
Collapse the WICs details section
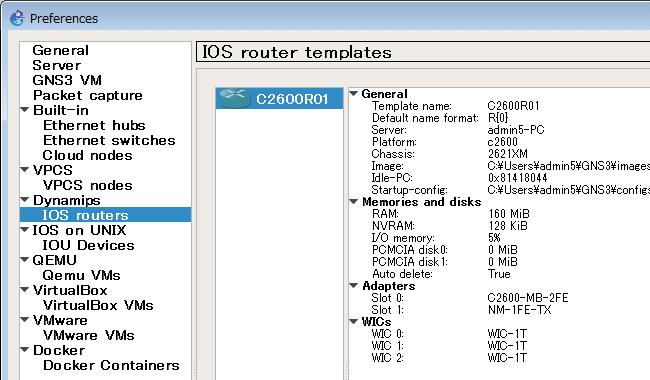tap(354, 322)
